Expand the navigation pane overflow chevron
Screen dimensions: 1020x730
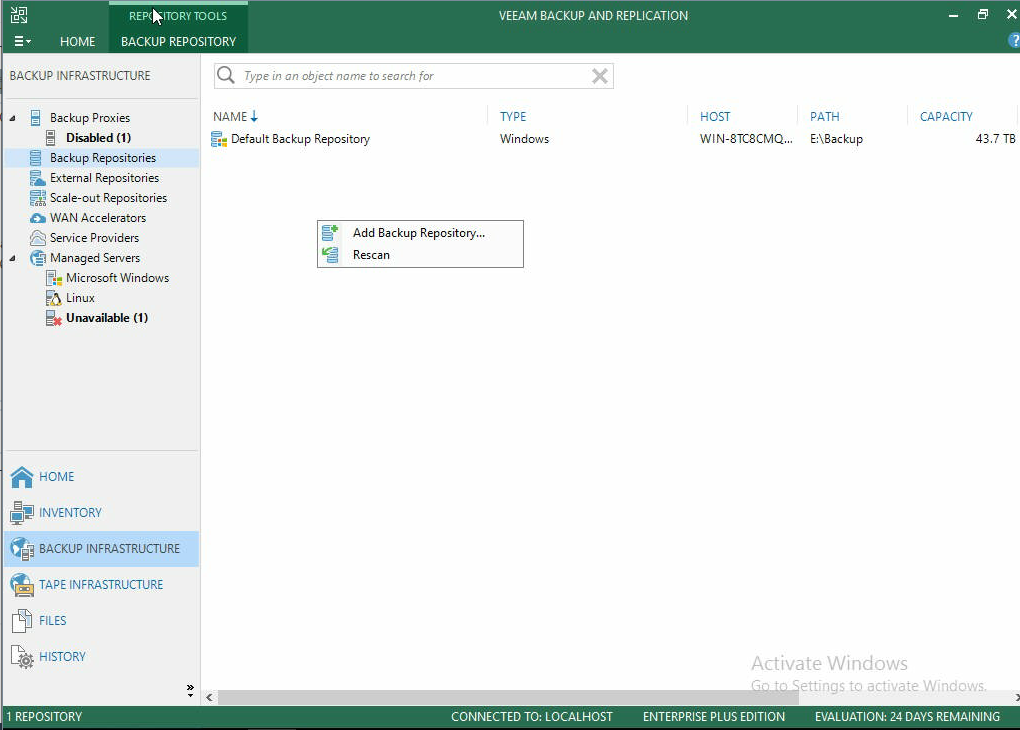[190, 690]
